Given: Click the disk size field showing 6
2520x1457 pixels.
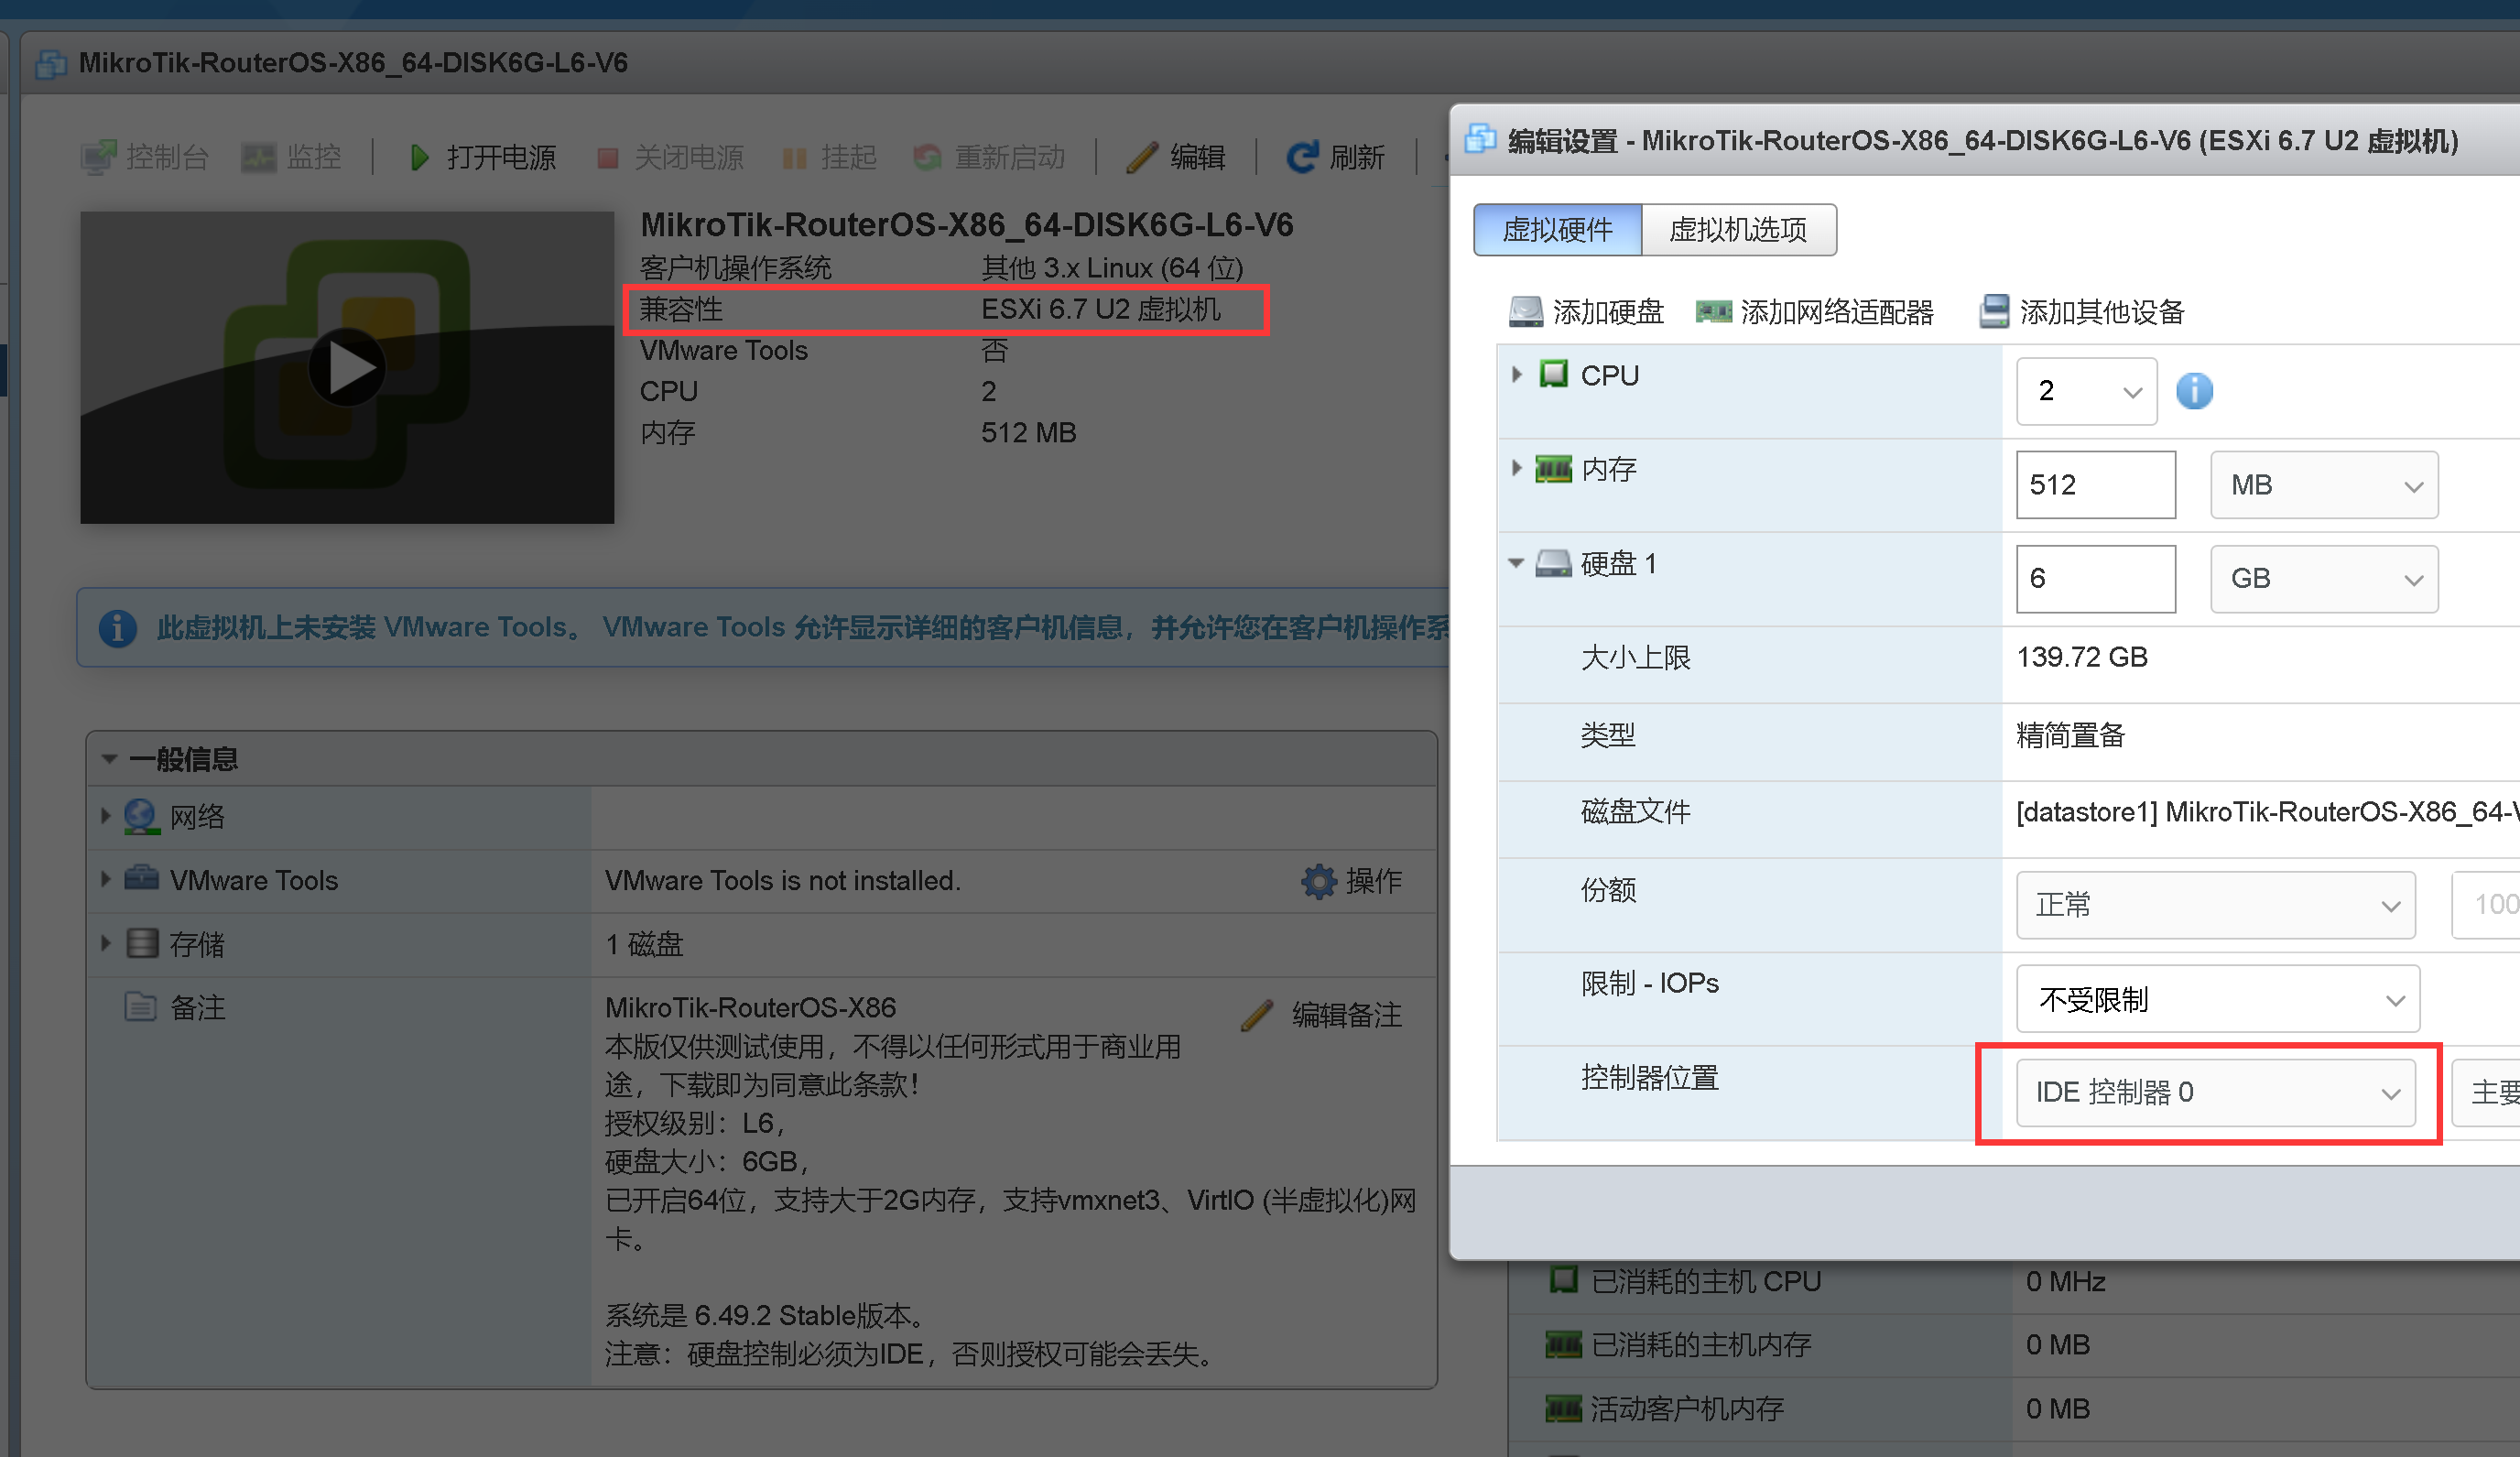Looking at the screenshot, I should [x=2096, y=579].
